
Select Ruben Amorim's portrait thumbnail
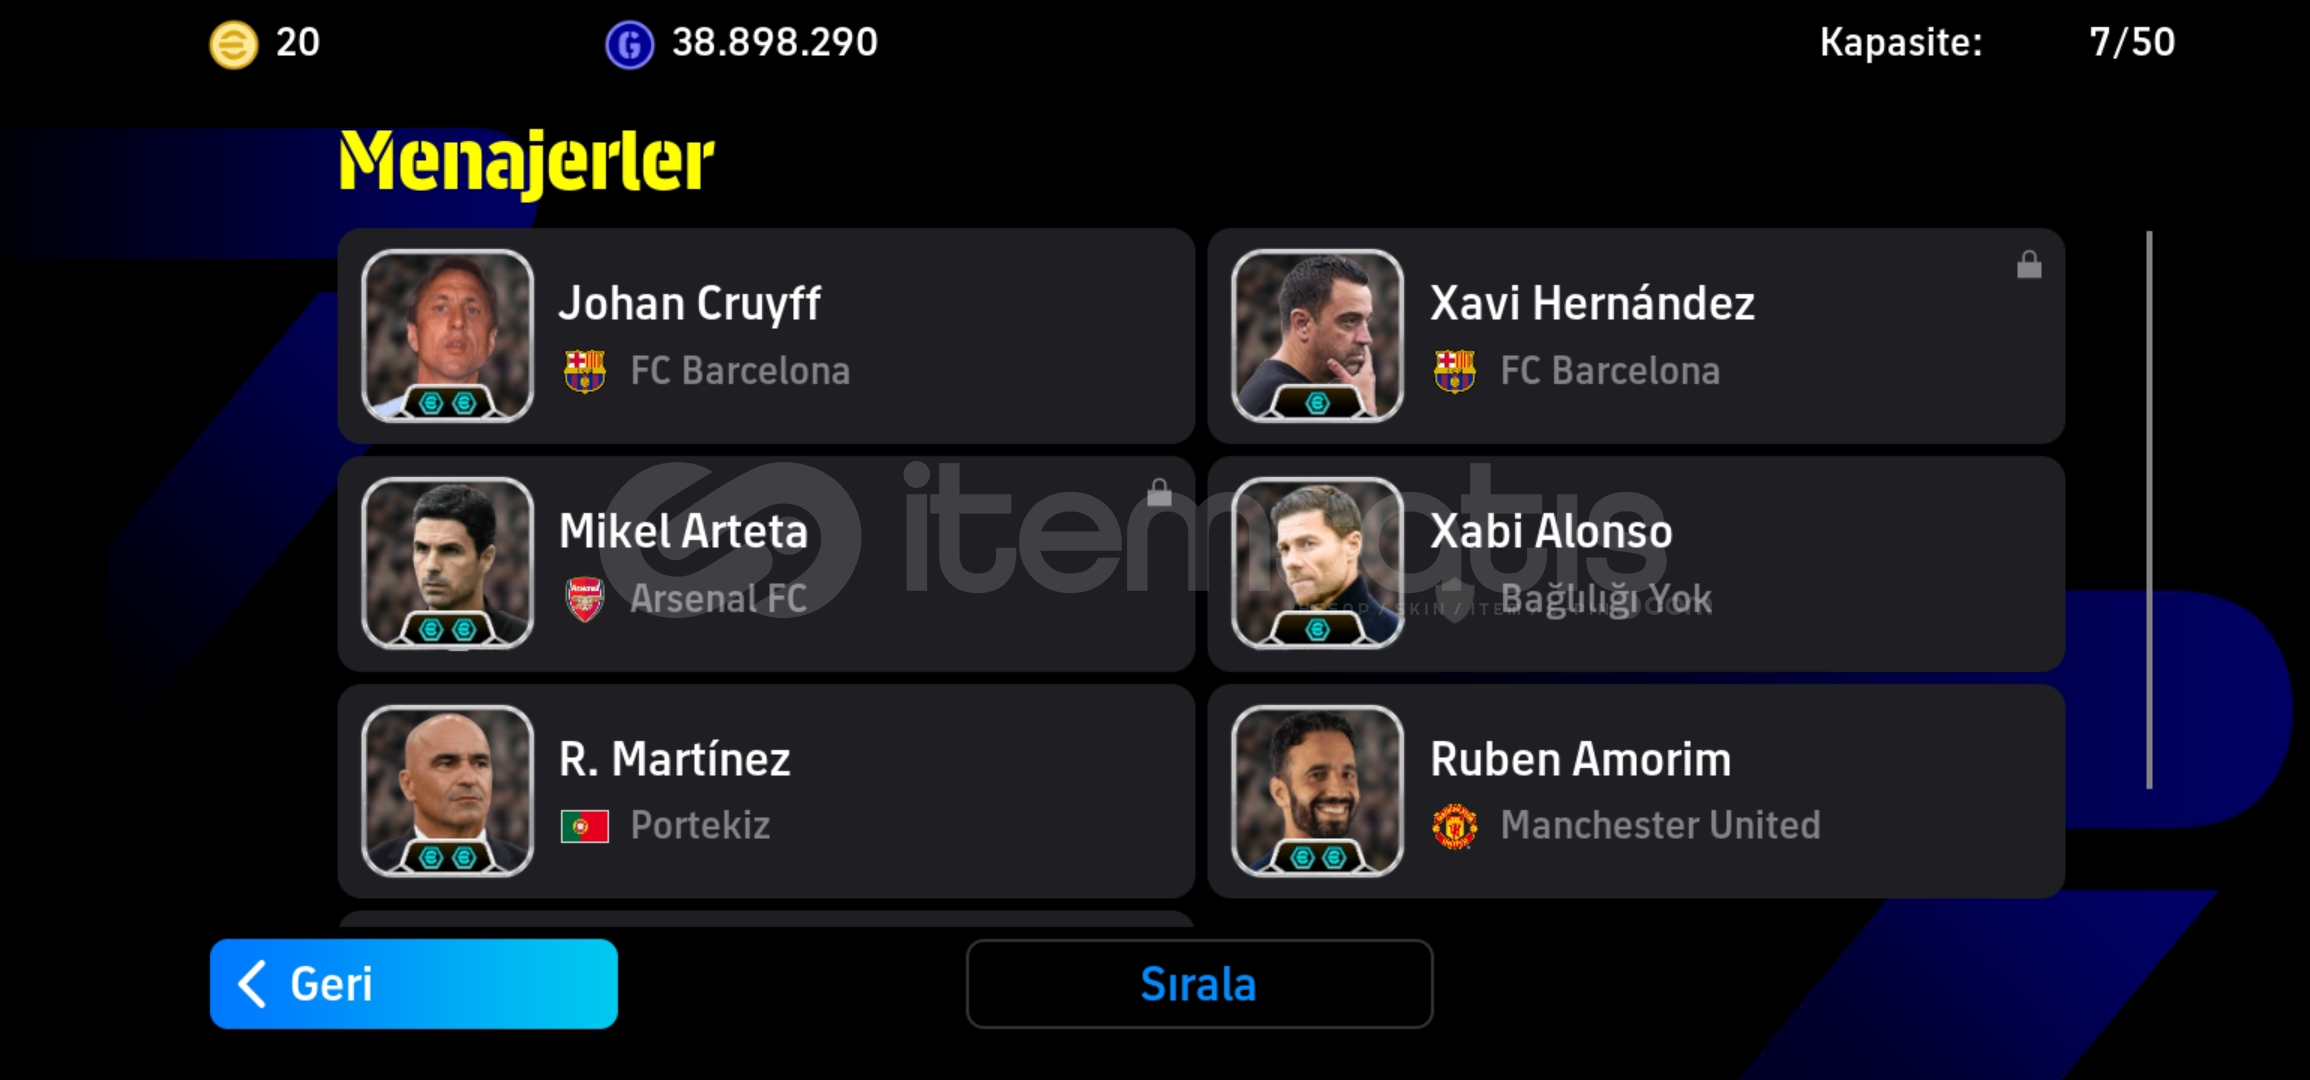(x=1317, y=791)
